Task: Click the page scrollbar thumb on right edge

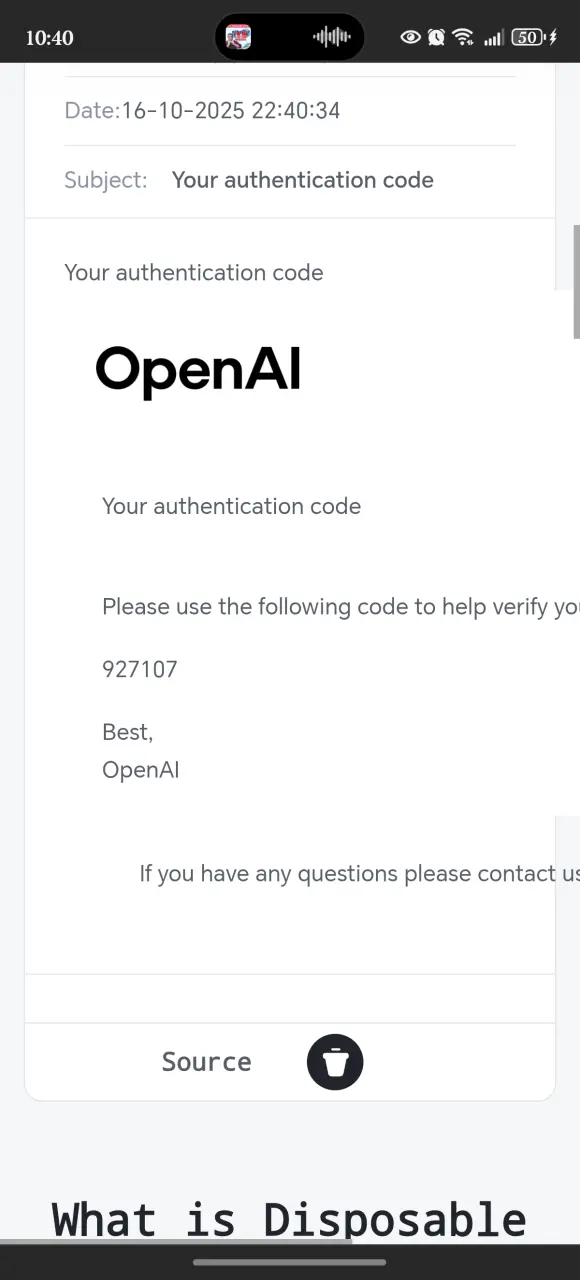Action: point(576,282)
